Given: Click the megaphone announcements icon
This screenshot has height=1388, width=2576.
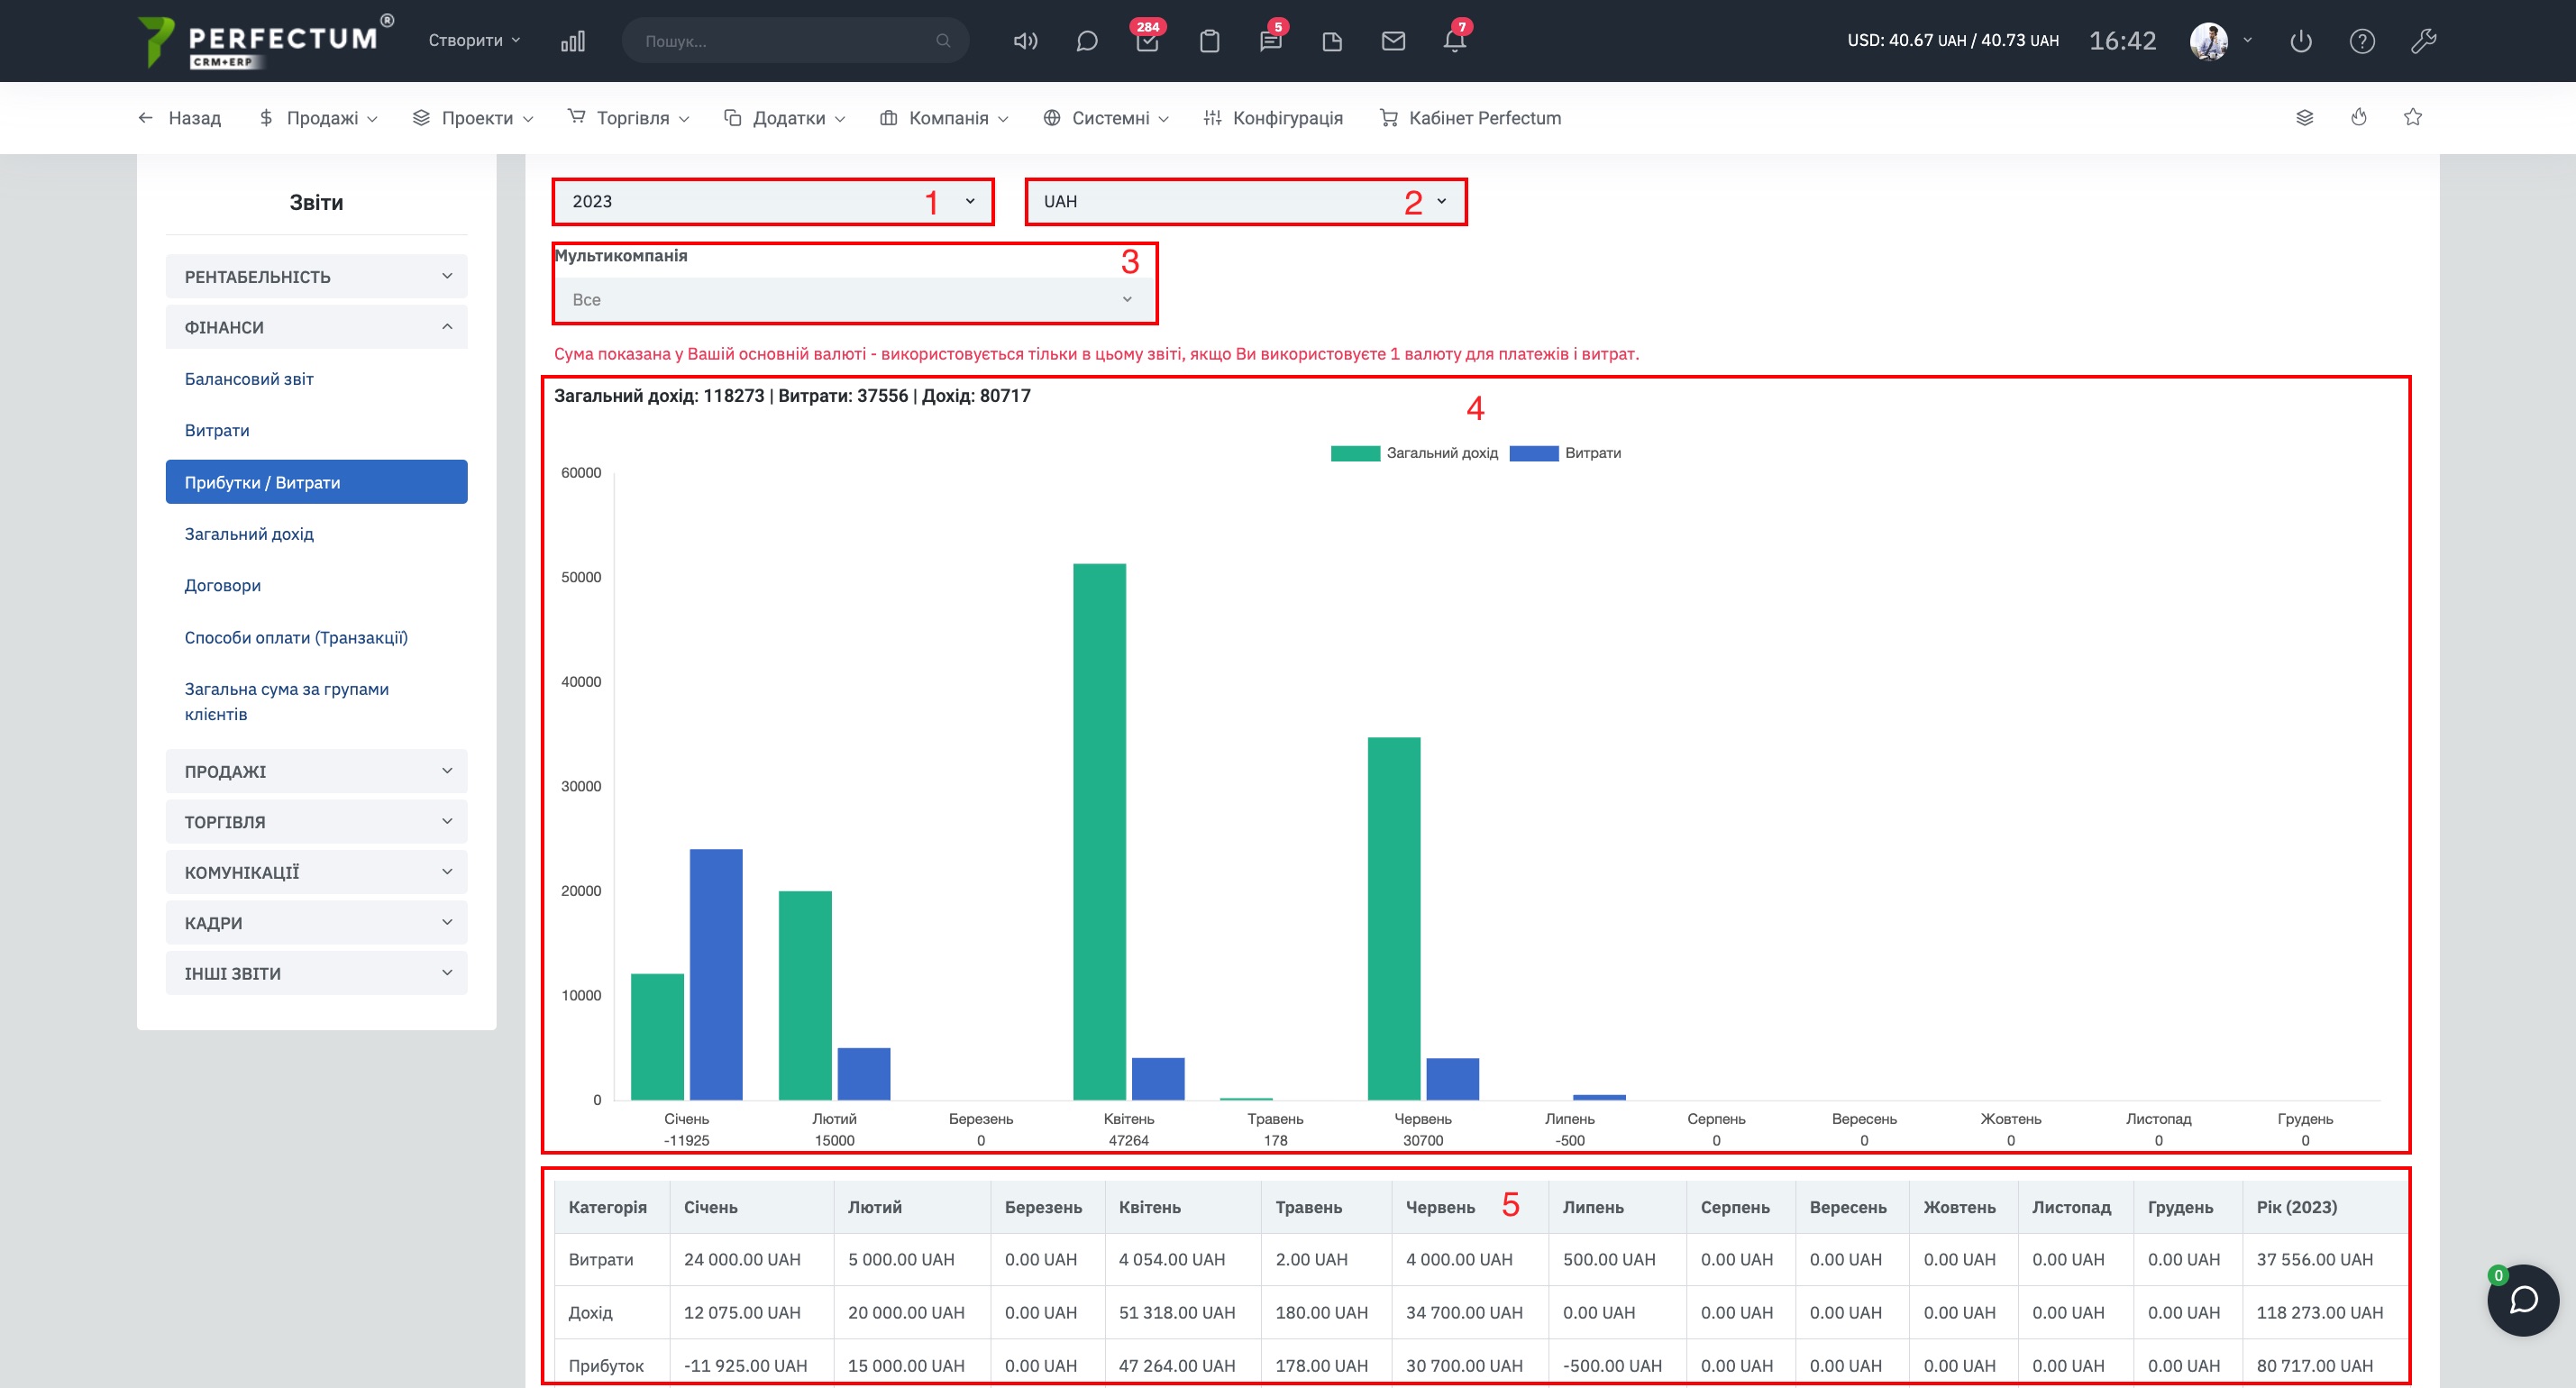Looking at the screenshot, I should 1025,41.
